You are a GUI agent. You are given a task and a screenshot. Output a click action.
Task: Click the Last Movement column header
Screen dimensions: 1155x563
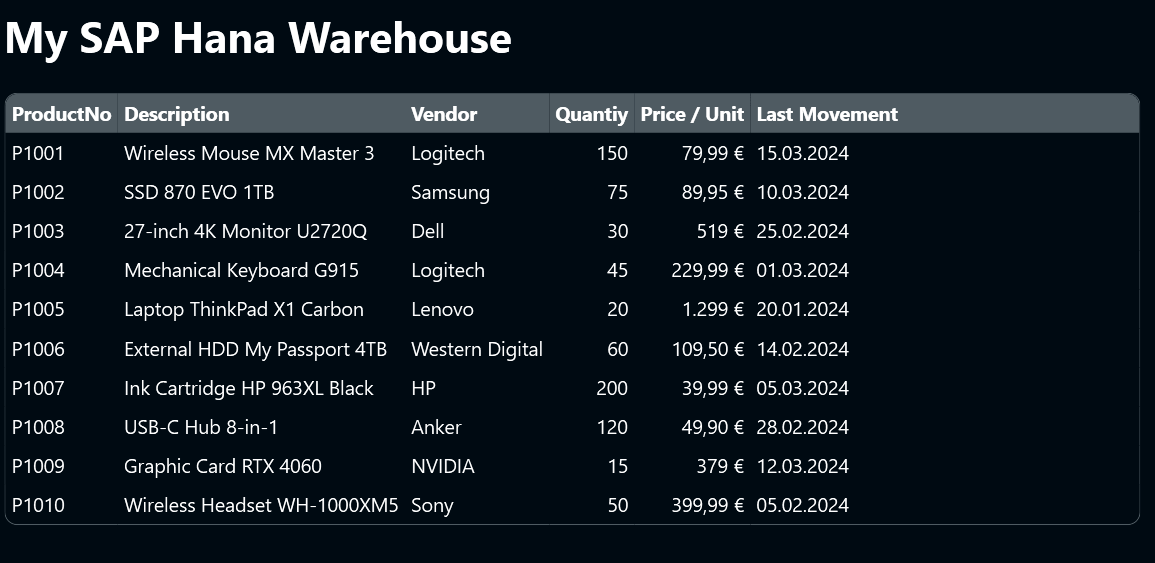click(x=827, y=115)
